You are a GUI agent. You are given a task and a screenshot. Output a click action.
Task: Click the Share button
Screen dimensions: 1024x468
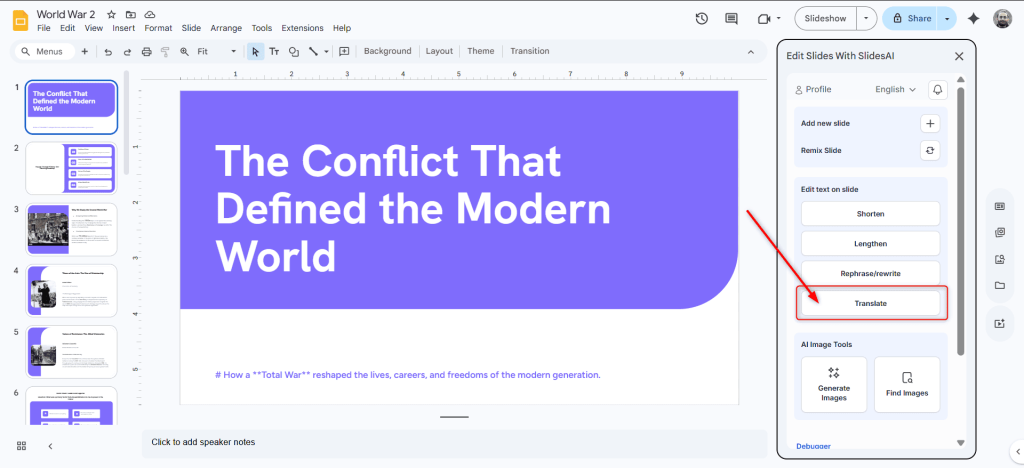[x=910, y=18]
